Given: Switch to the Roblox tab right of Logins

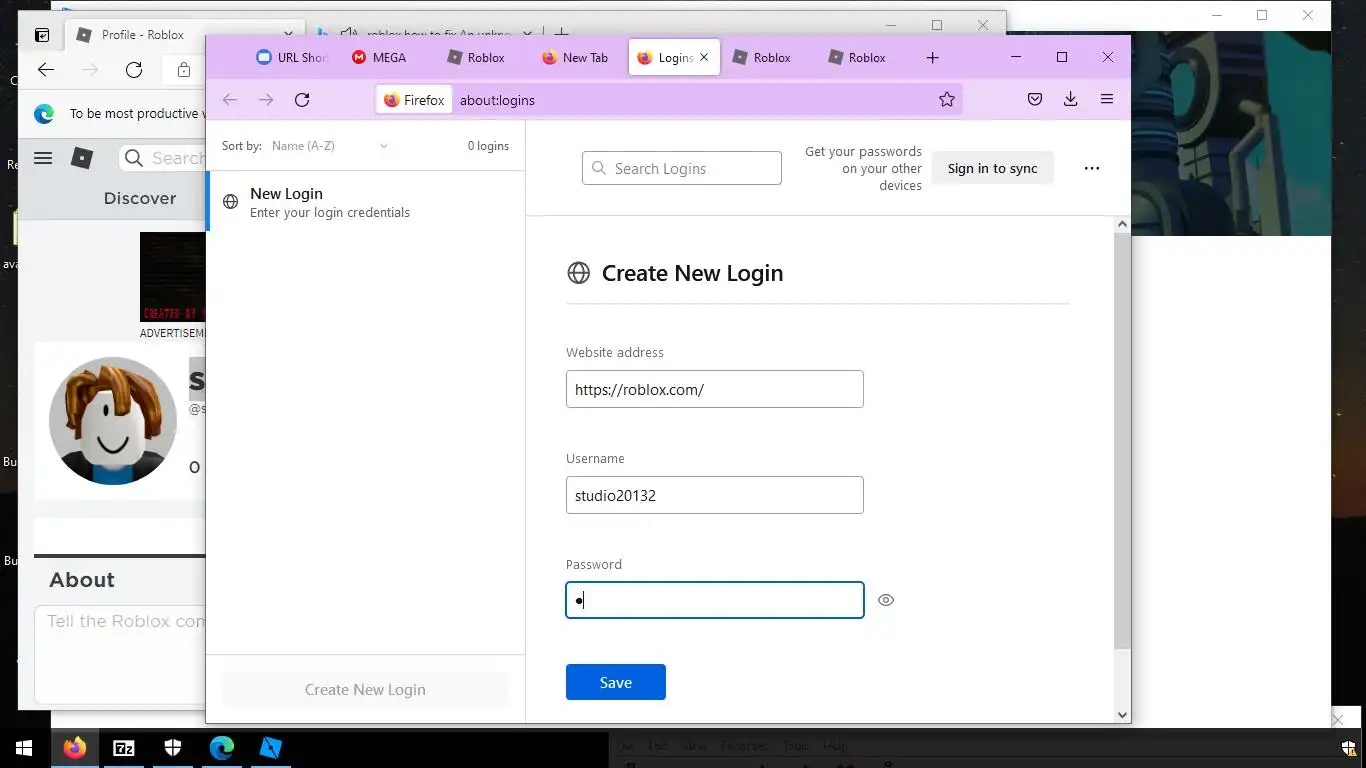Looking at the screenshot, I should pyautogui.click(x=762, y=58).
